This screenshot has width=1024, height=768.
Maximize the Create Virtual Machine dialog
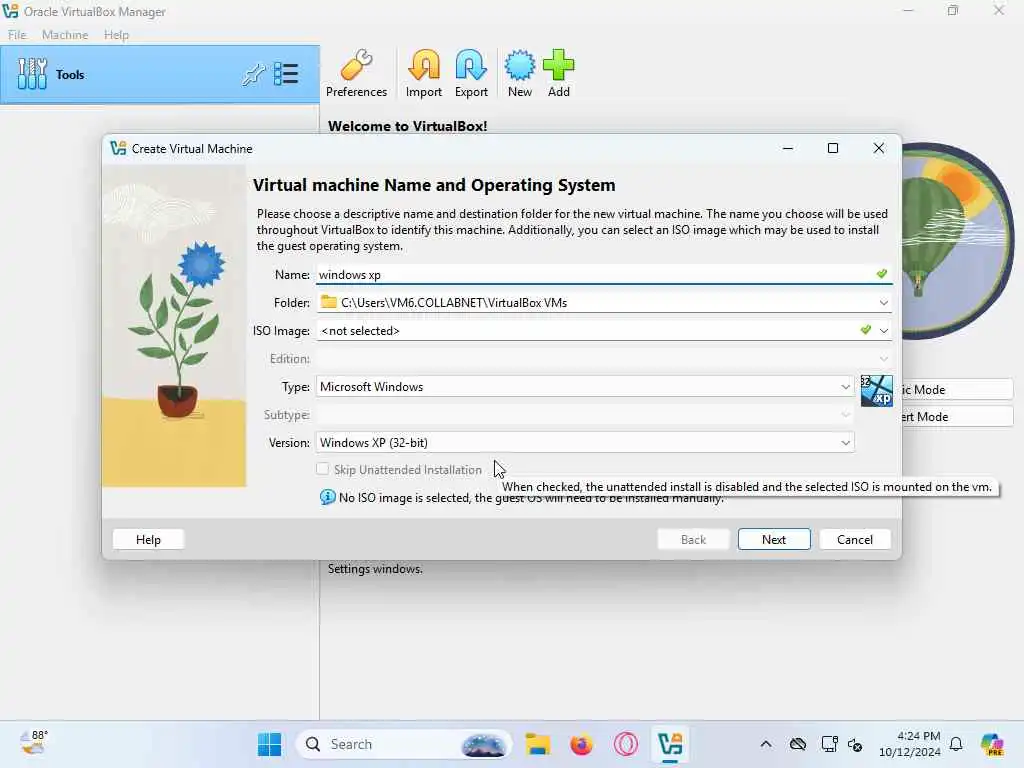click(833, 148)
